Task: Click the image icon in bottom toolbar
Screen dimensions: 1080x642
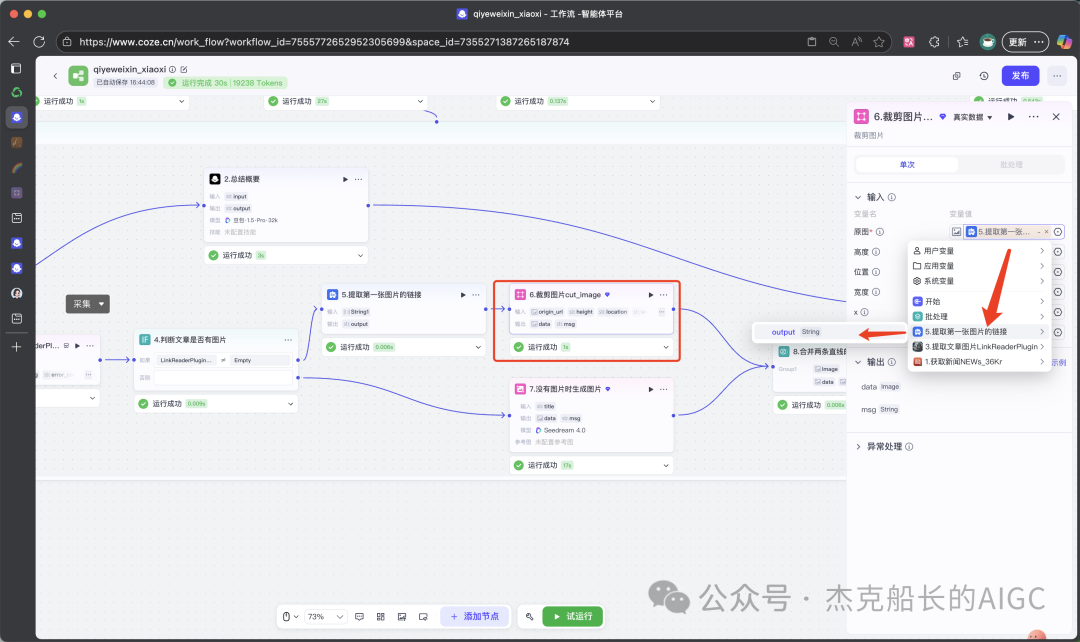Action: 402,617
